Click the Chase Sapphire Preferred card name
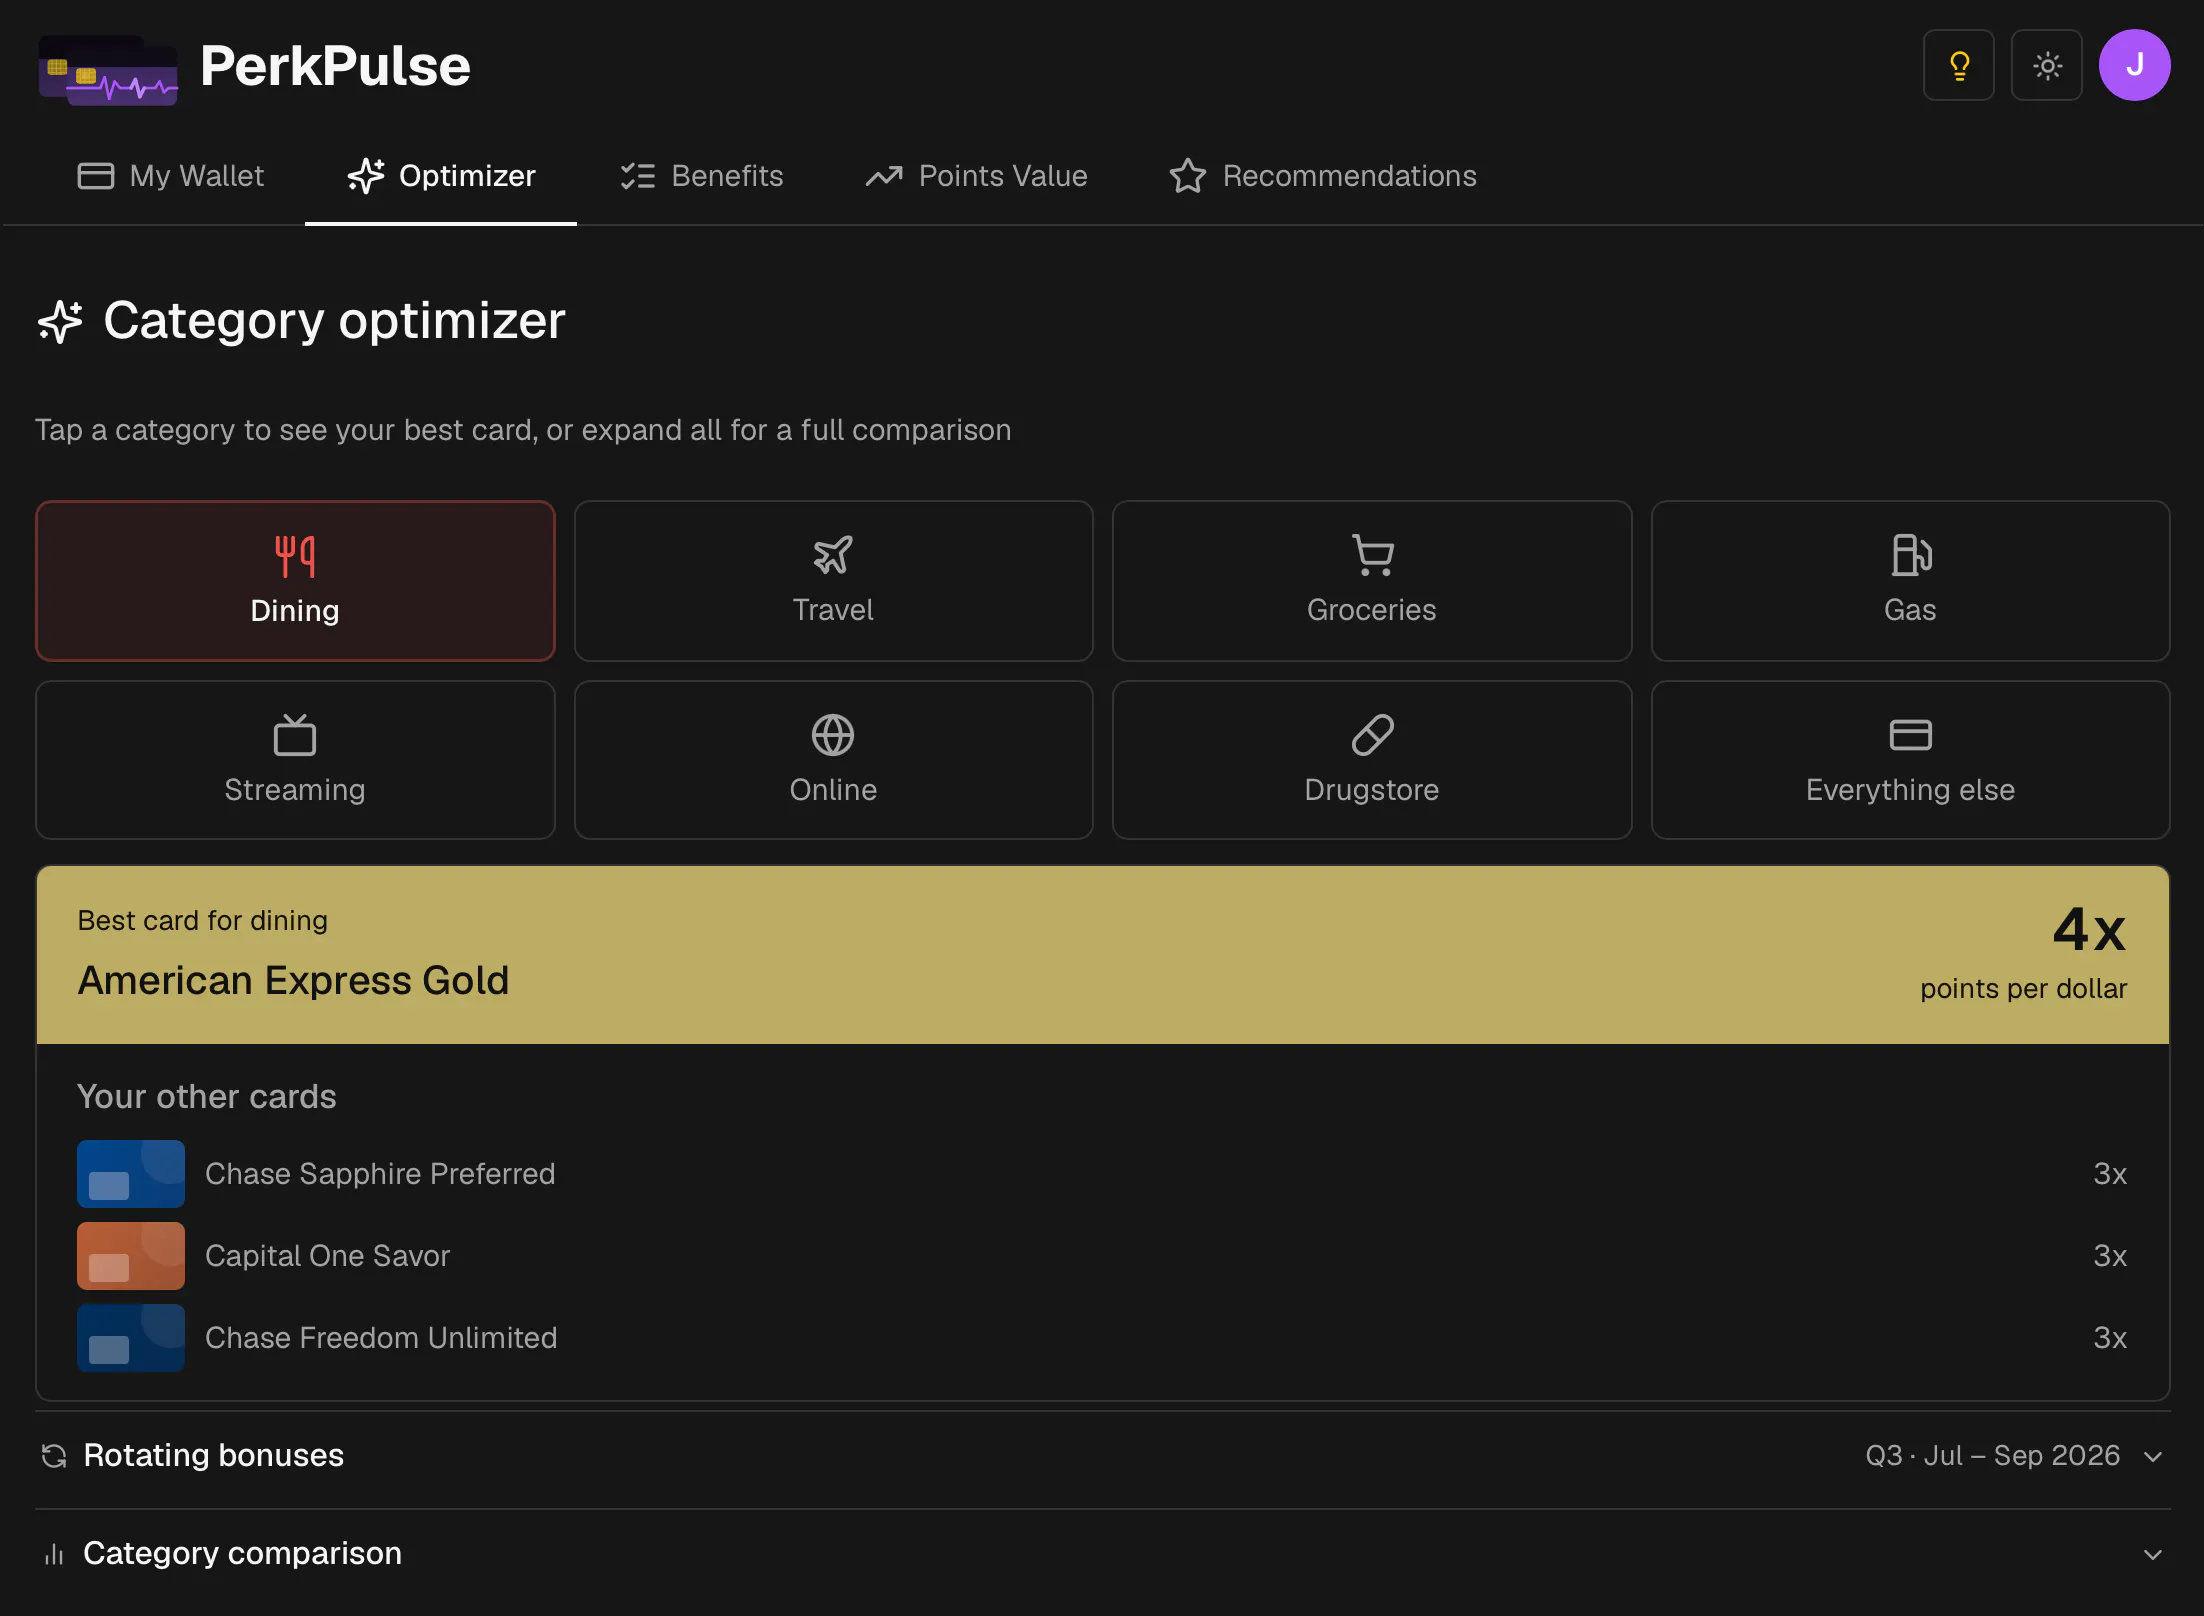This screenshot has width=2204, height=1616. (380, 1174)
